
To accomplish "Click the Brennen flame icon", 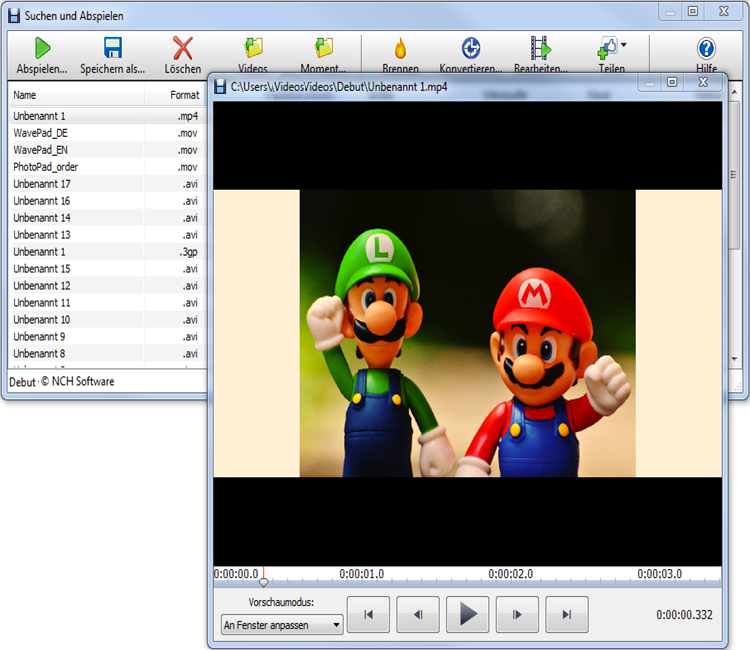I will point(400,48).
